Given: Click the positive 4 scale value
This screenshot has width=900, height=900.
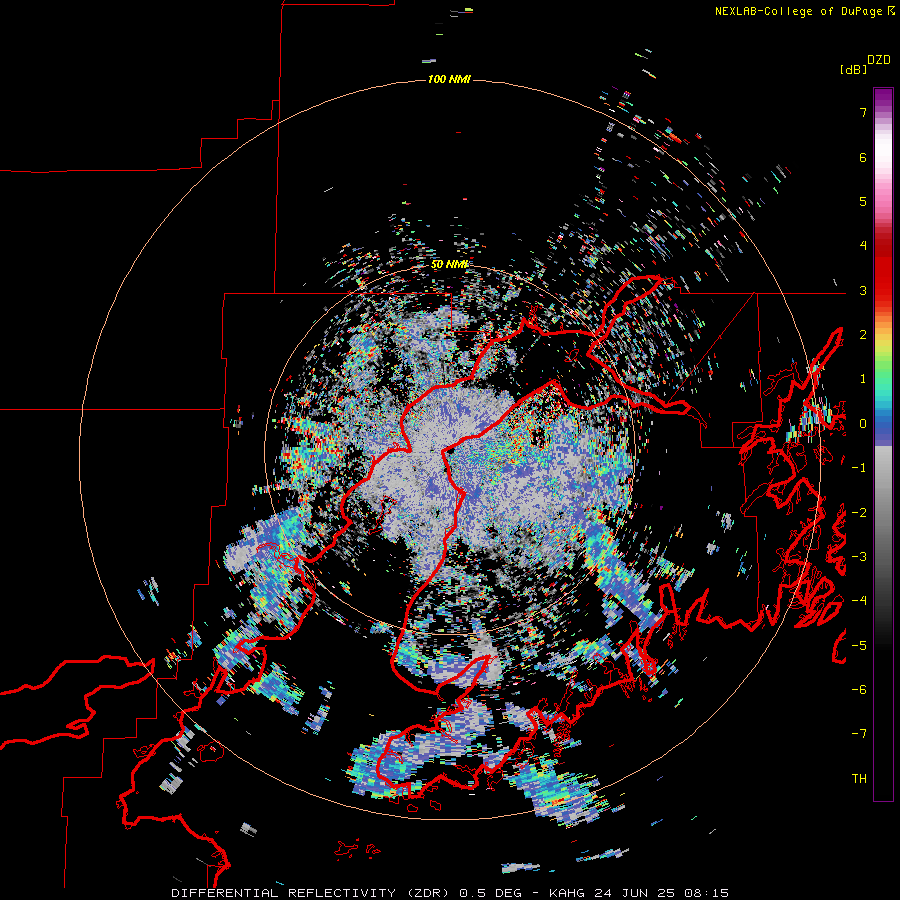Looking at the screenshot, I should coord(863,246).
